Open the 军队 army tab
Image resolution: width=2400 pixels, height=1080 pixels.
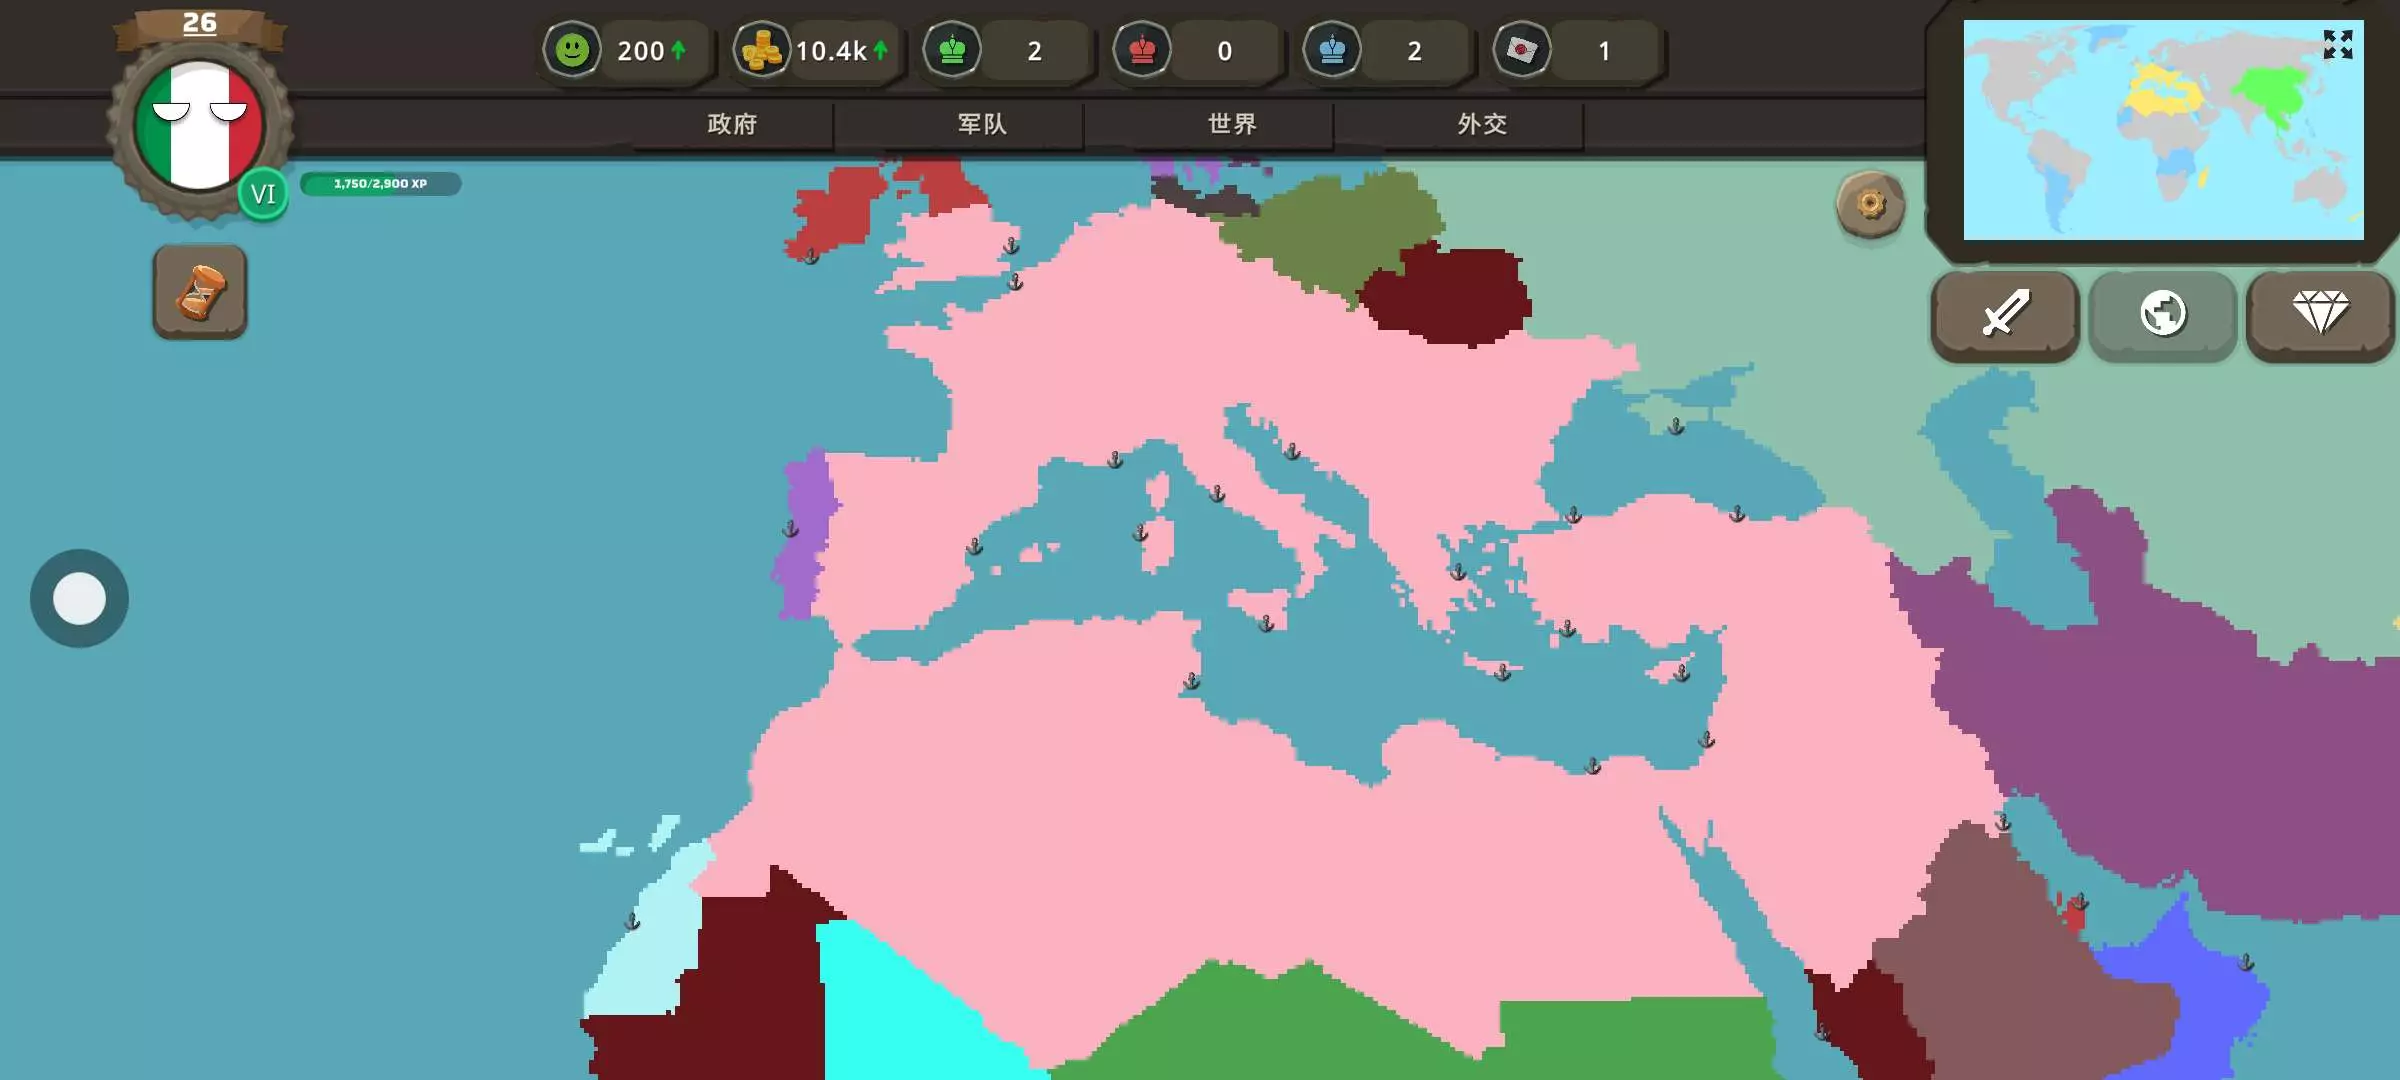(982, 124)
